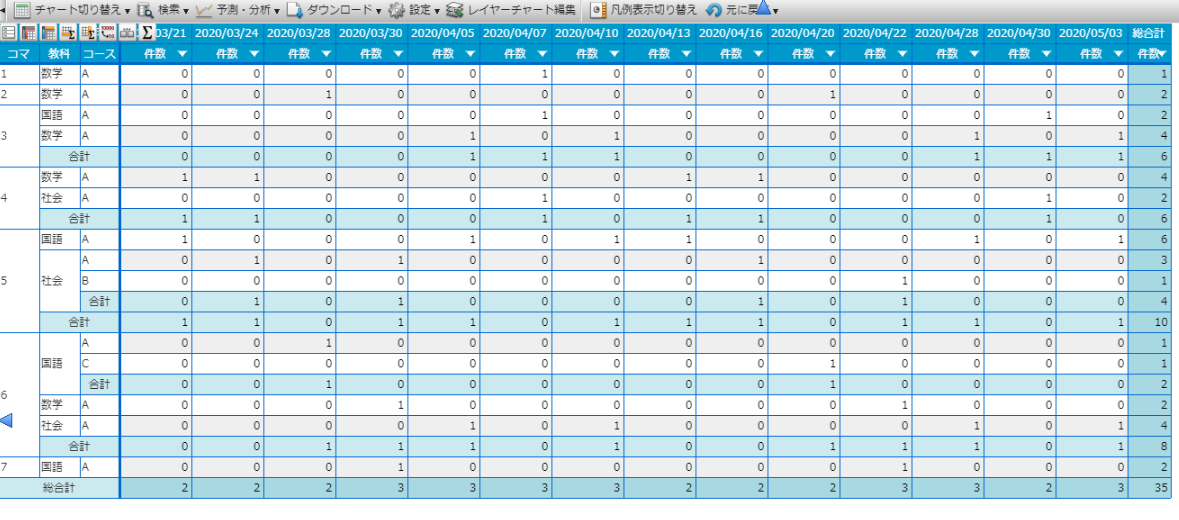1179x520 pixels.
Task: Open the 検索 menu
Action: click(162, 11)
